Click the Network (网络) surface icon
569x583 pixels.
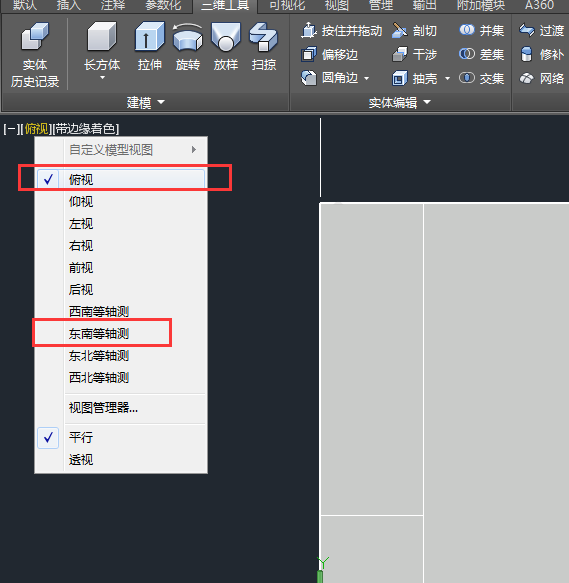[527, 78]
